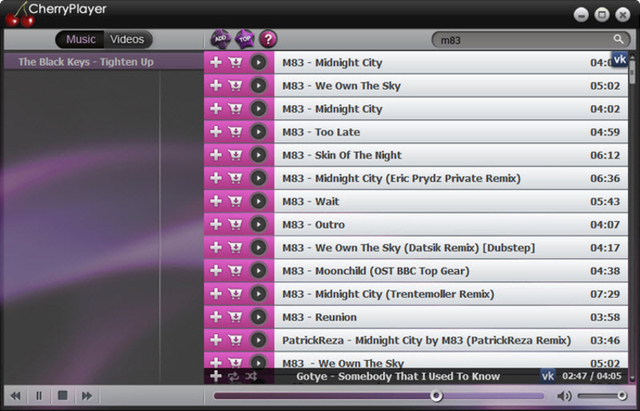Toggle shuffle mode
Screen dimensions: 640x411
pyautogui.click(x=251, y=376)
